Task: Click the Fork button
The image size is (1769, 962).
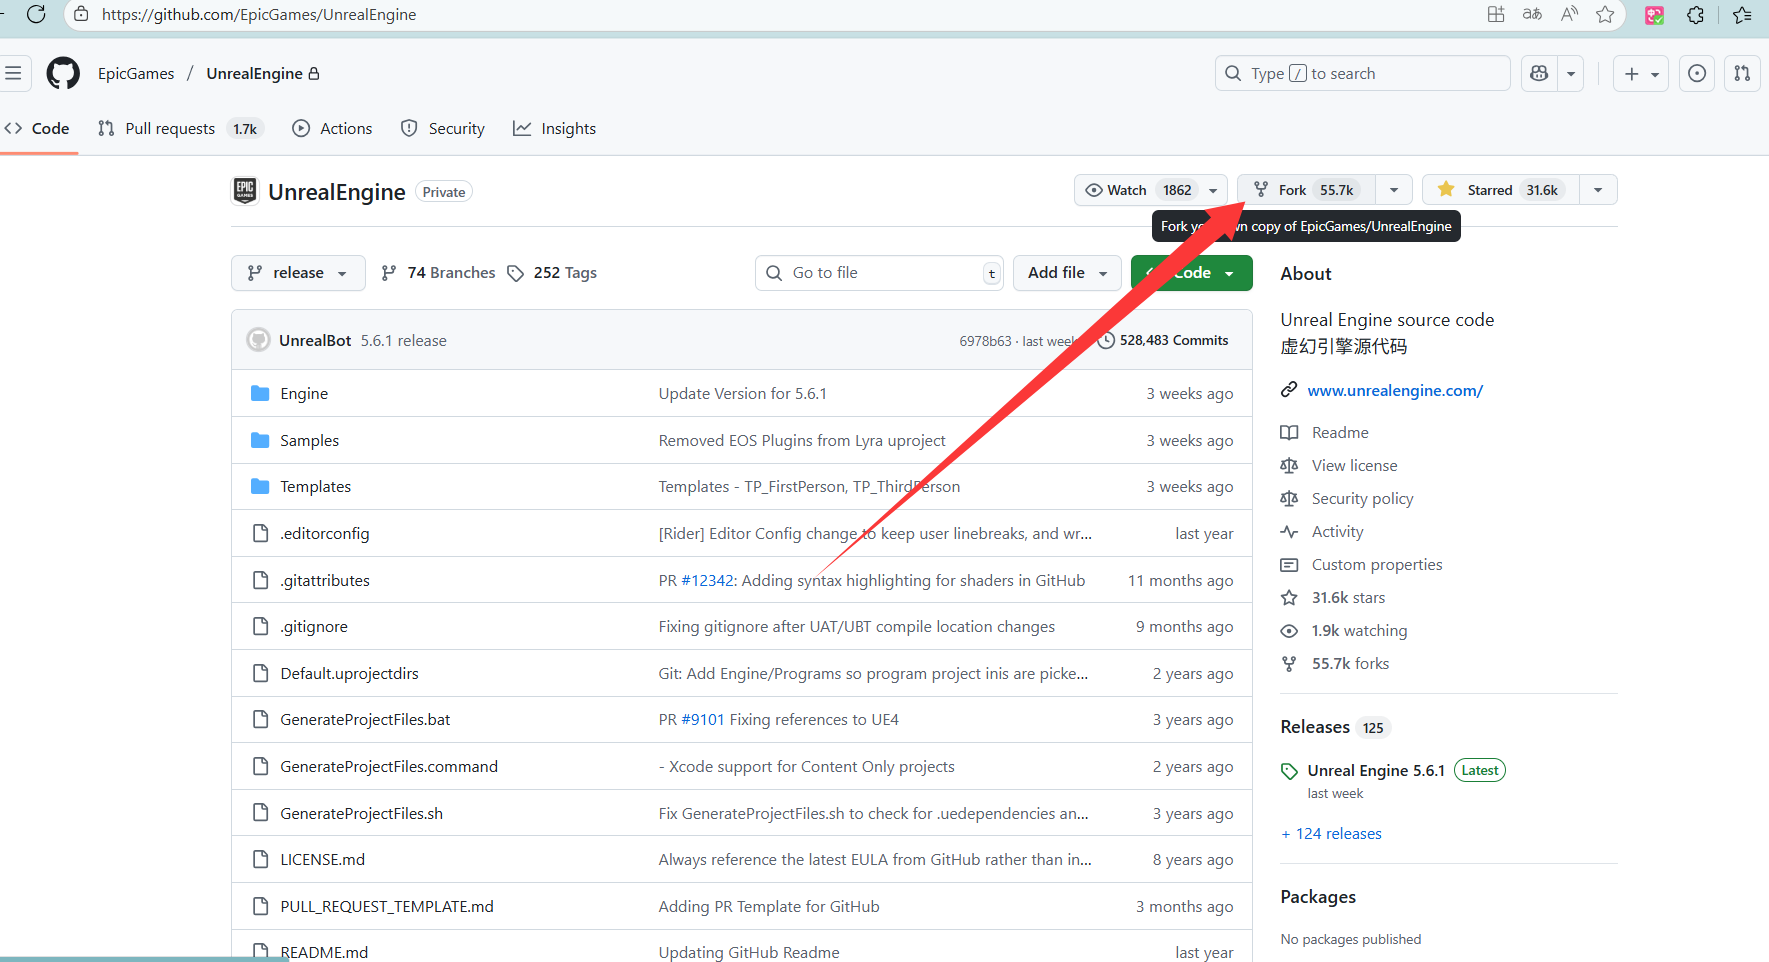Action: (1306, 190)
